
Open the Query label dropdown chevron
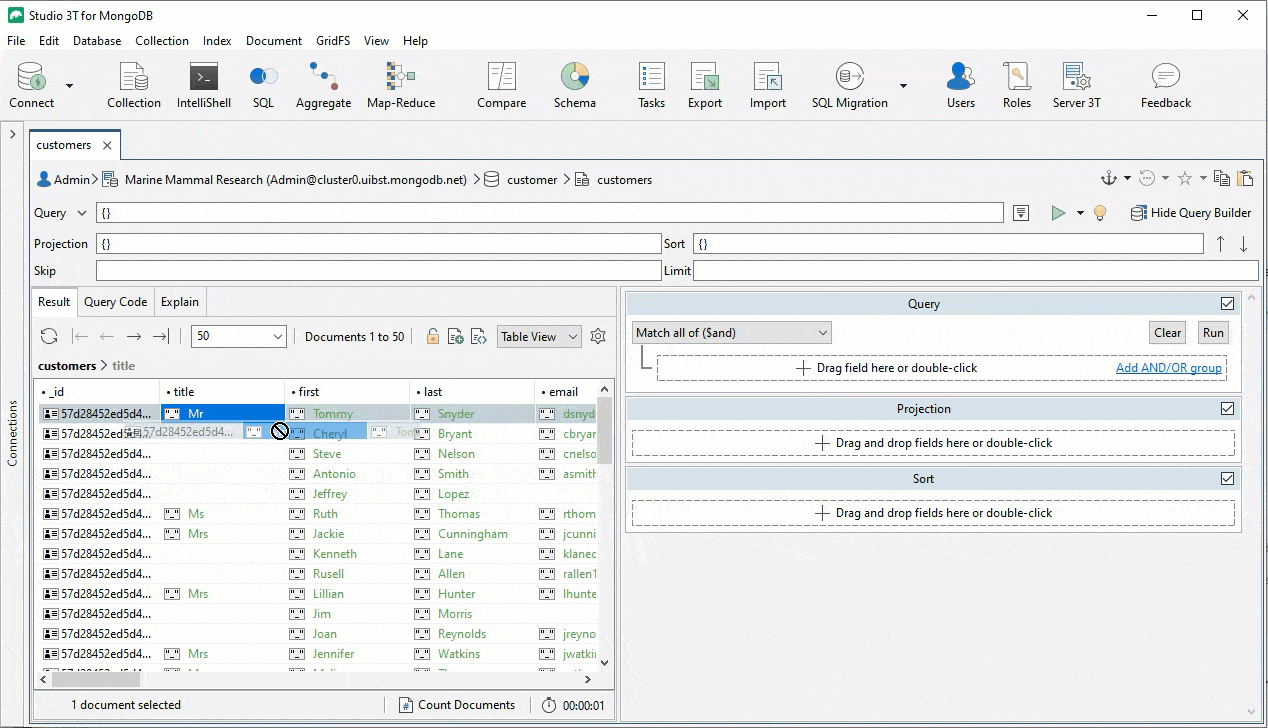click(82, 213)
